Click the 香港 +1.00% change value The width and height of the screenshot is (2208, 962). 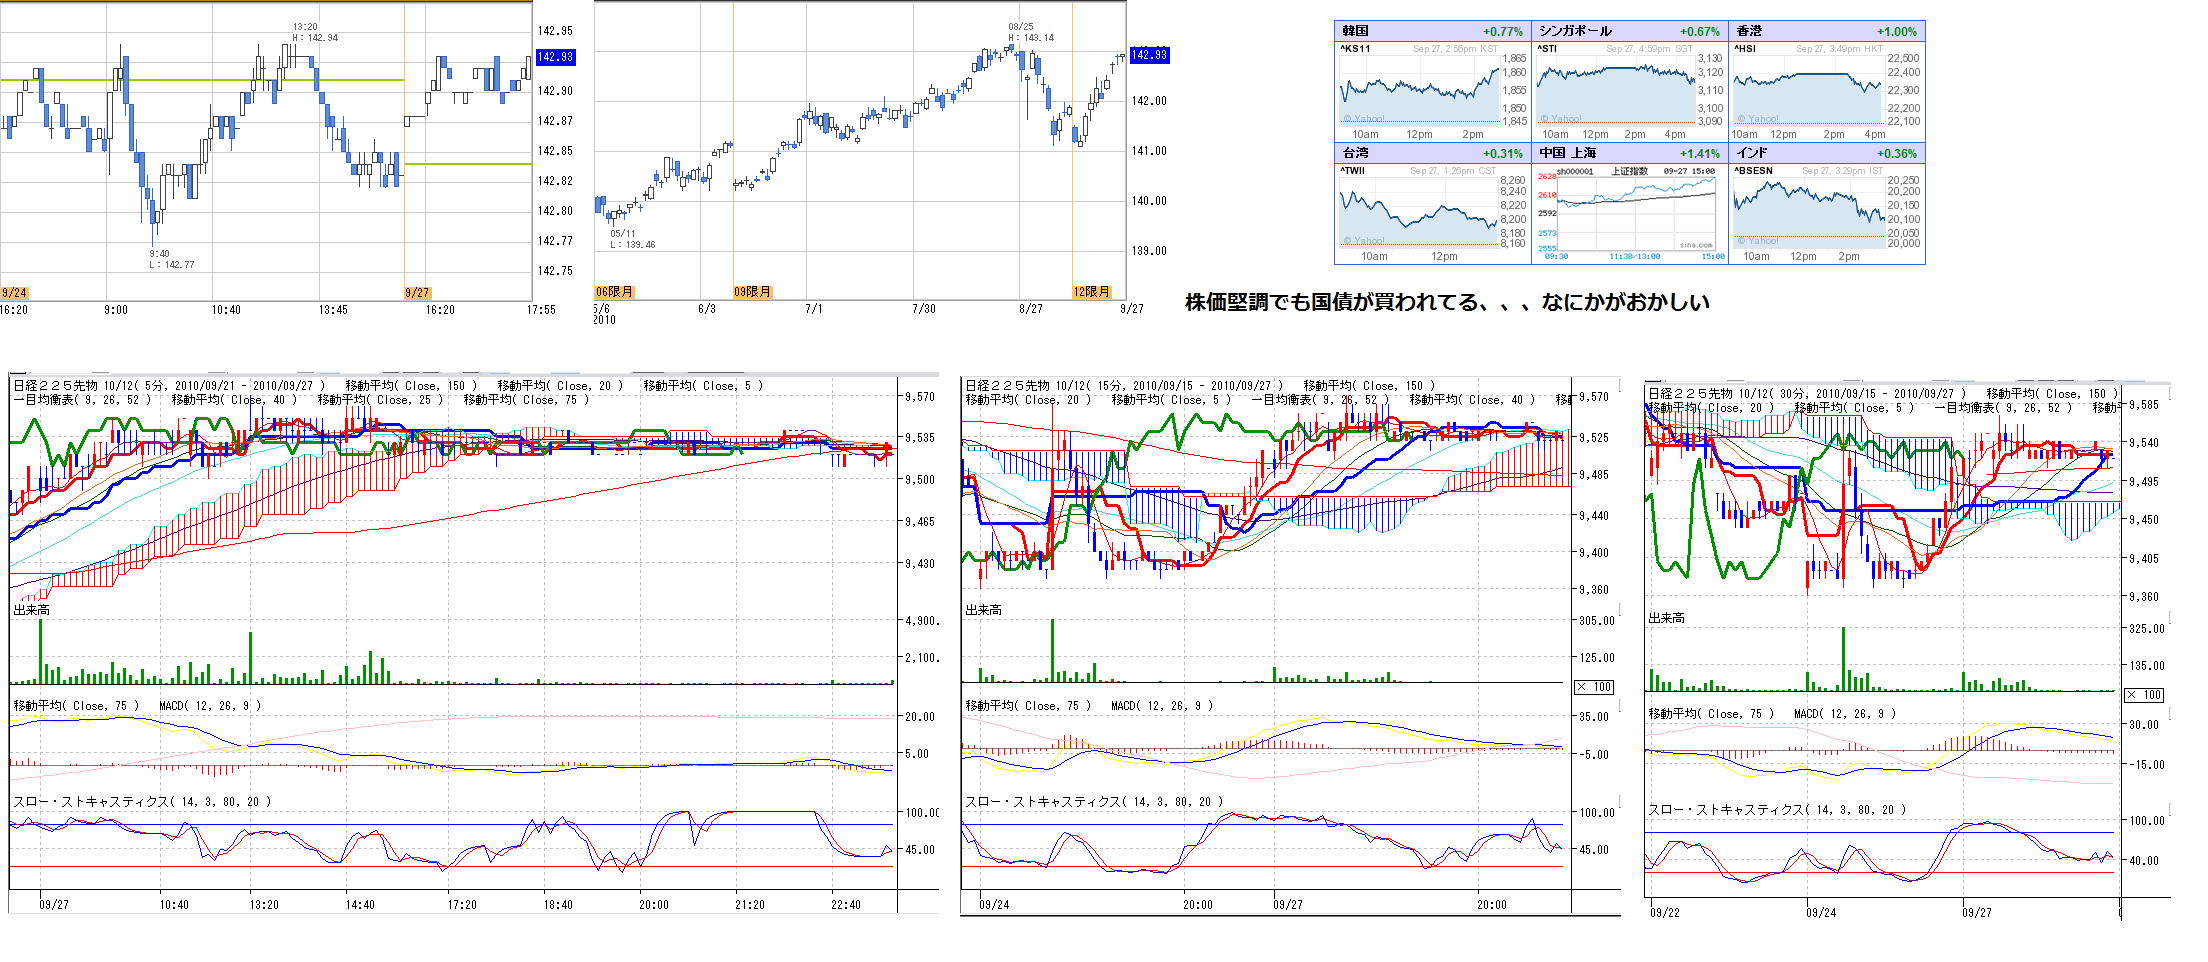[1896, 32]
